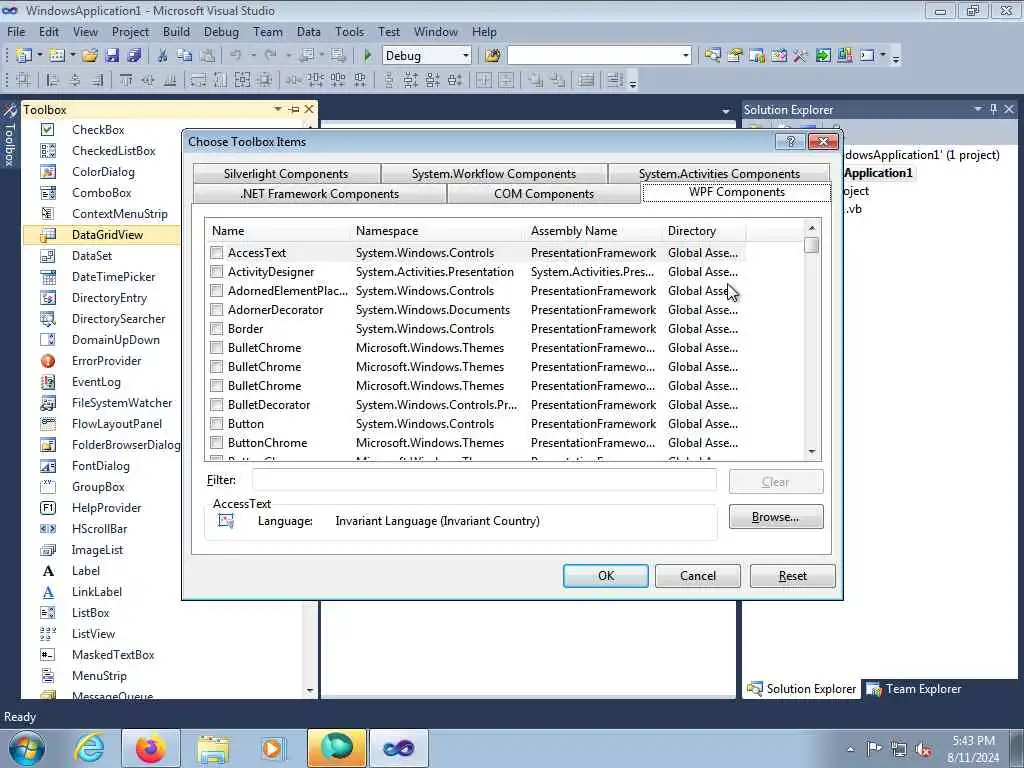Open the File menu

(16, 31)
